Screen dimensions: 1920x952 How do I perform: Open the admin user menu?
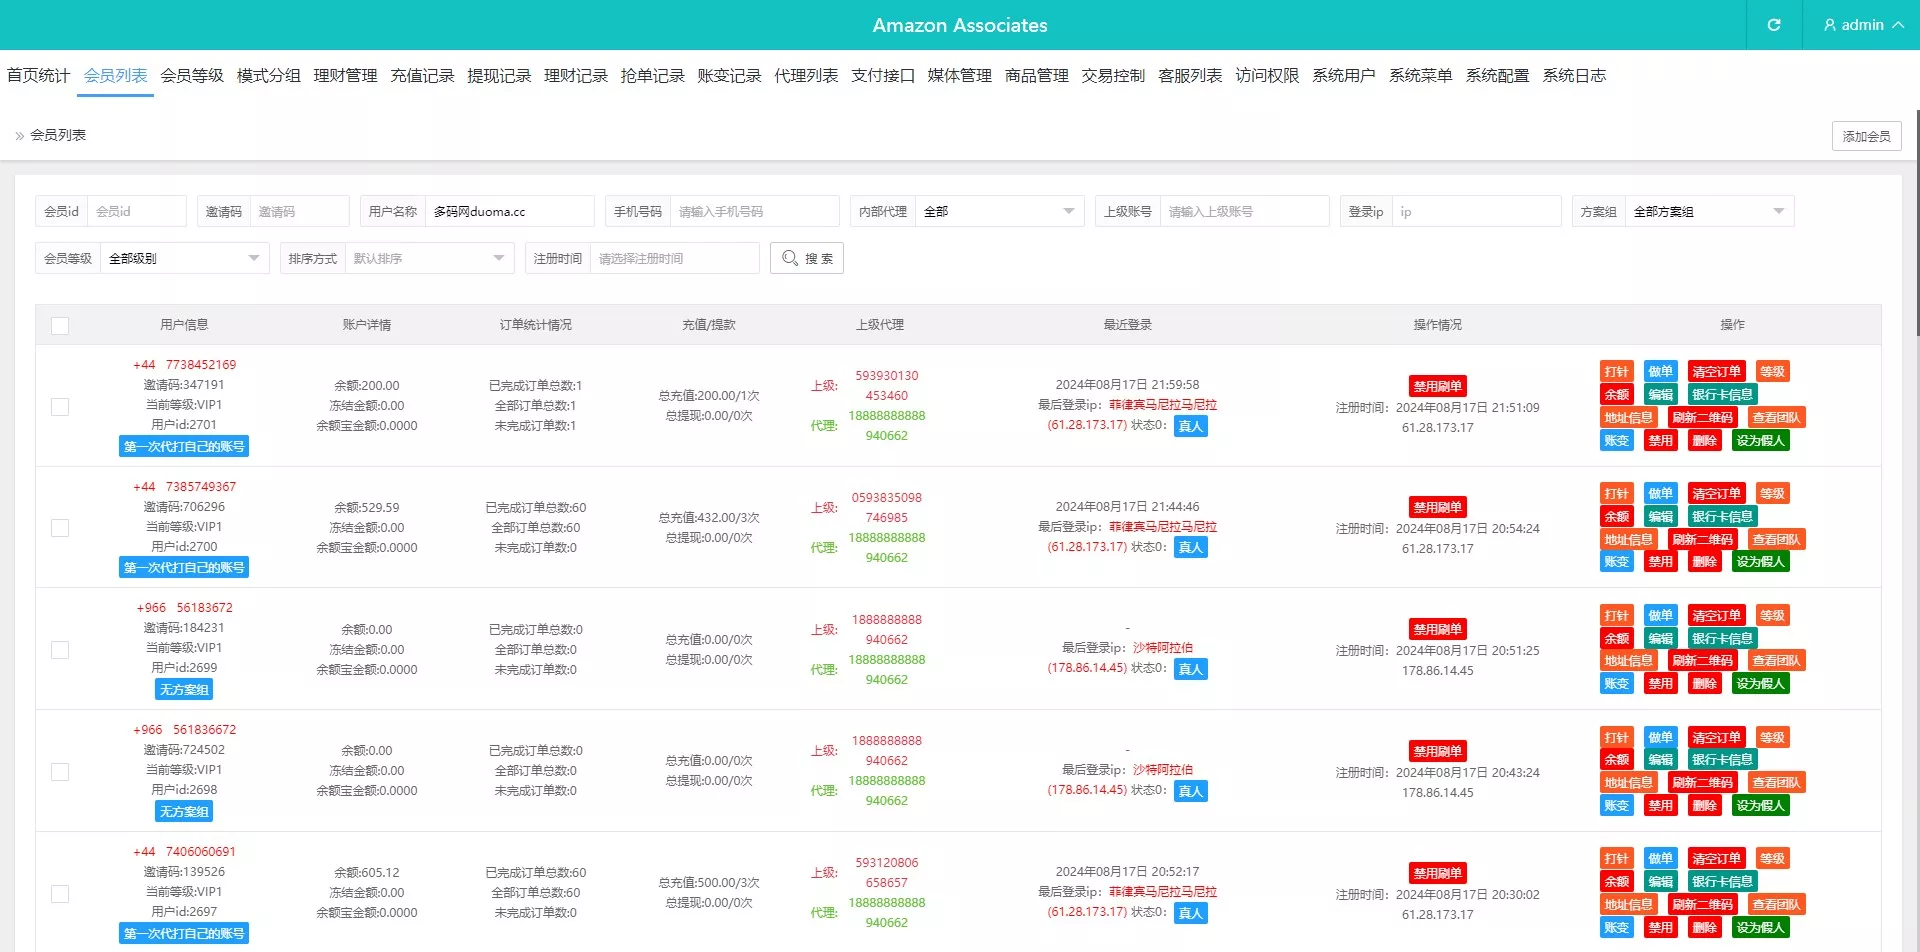1862,25
